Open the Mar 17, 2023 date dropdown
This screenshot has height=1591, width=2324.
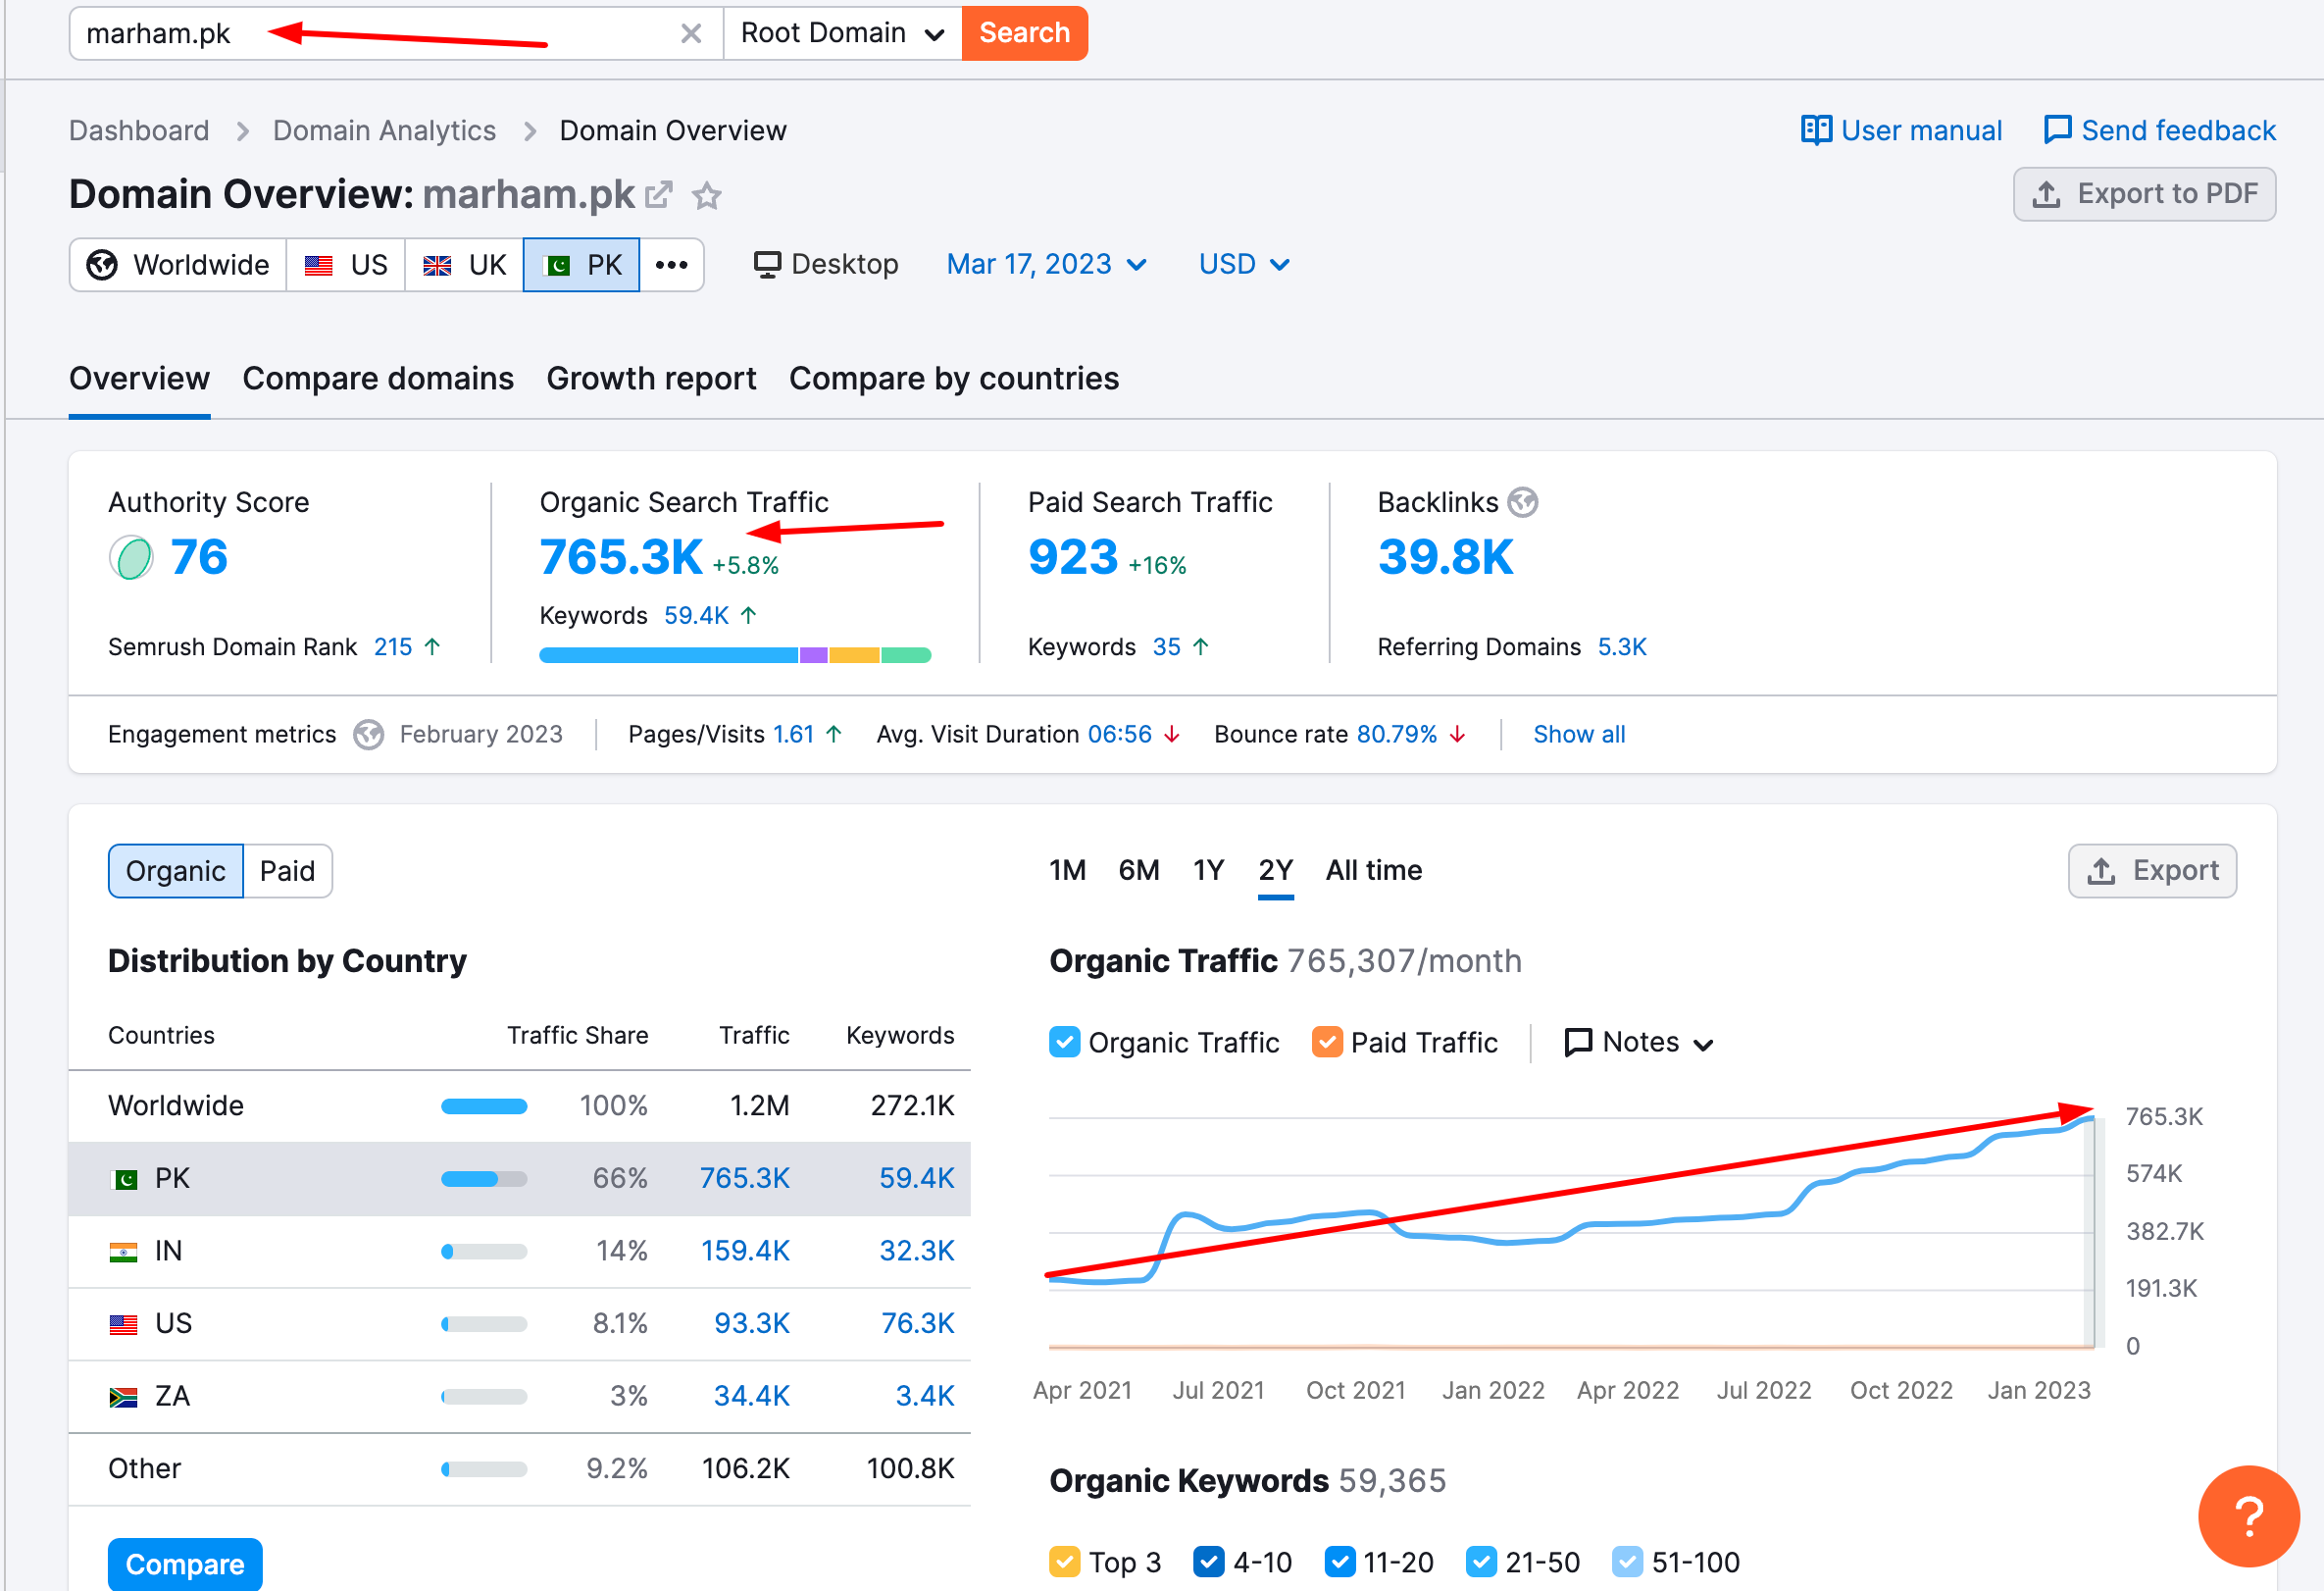tap(1046, 265)
